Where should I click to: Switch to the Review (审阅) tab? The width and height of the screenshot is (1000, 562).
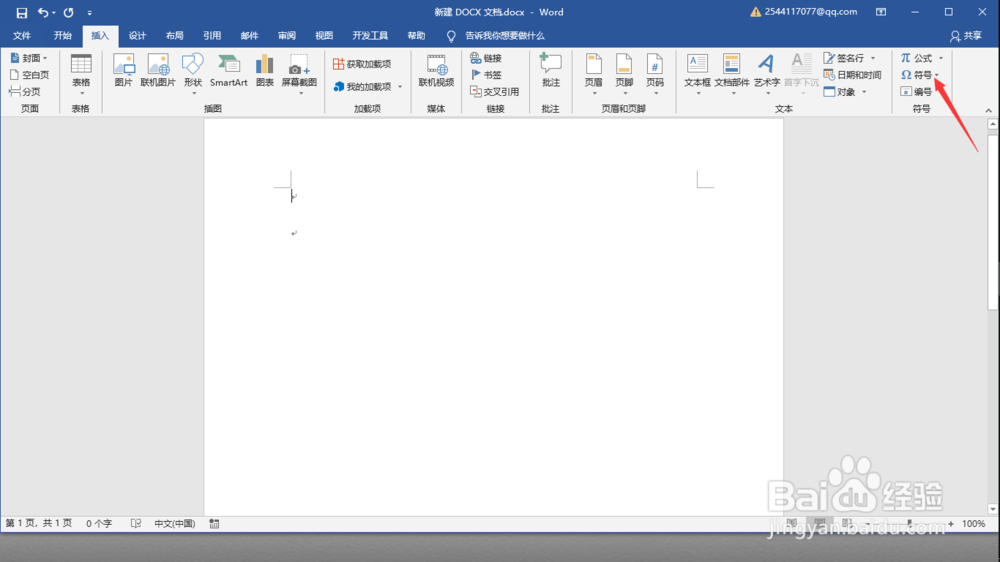click(x=286, y=36)
